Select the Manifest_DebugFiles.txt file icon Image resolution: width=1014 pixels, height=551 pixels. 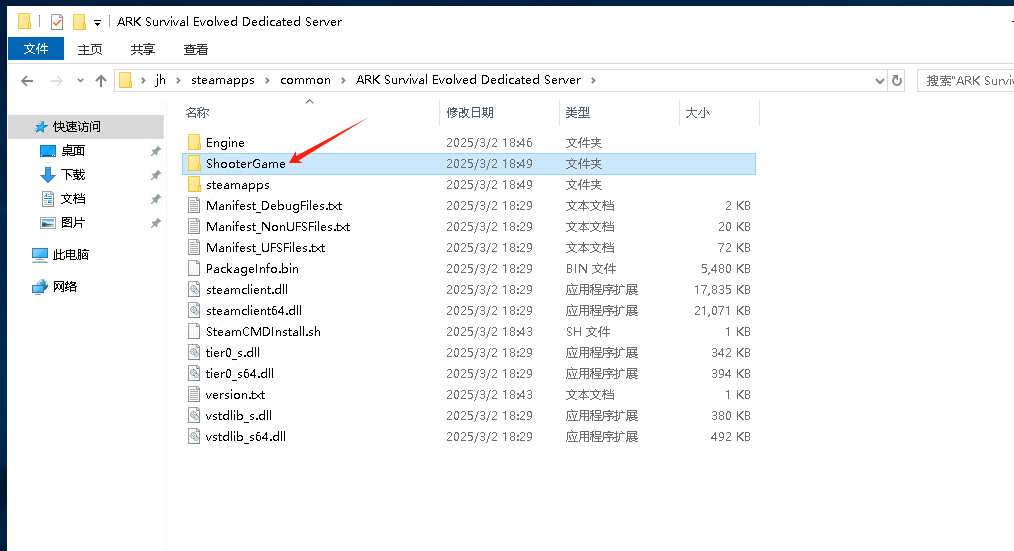194,206
